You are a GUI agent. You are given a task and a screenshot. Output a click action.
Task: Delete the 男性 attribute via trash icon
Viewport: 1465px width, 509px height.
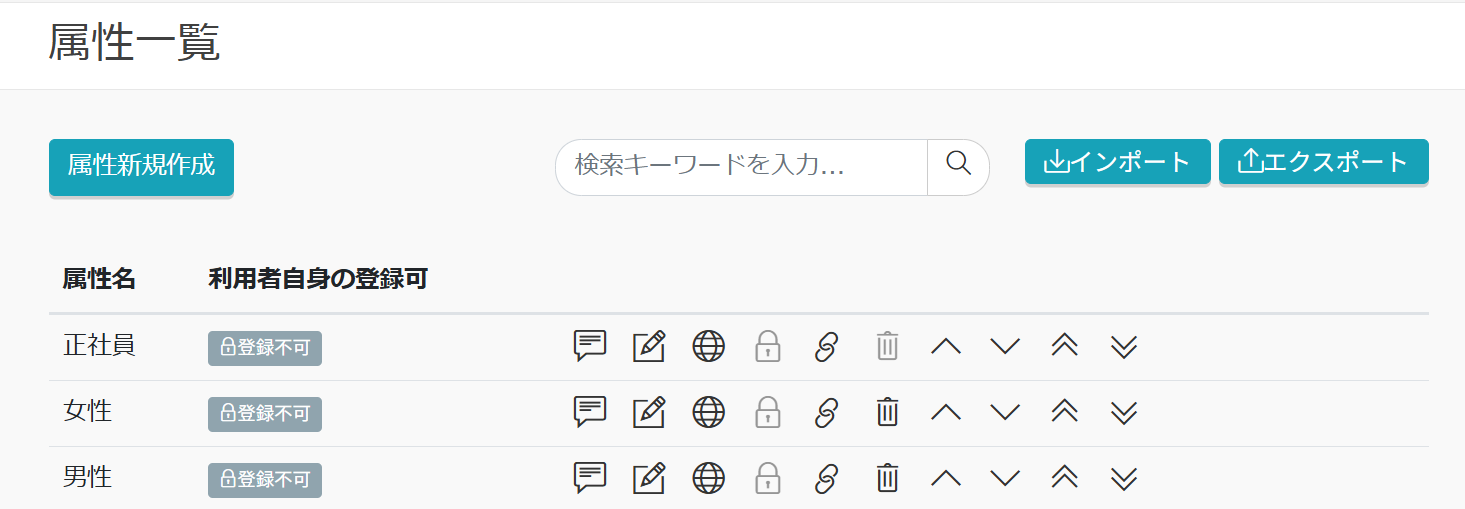tap(887, 478)
